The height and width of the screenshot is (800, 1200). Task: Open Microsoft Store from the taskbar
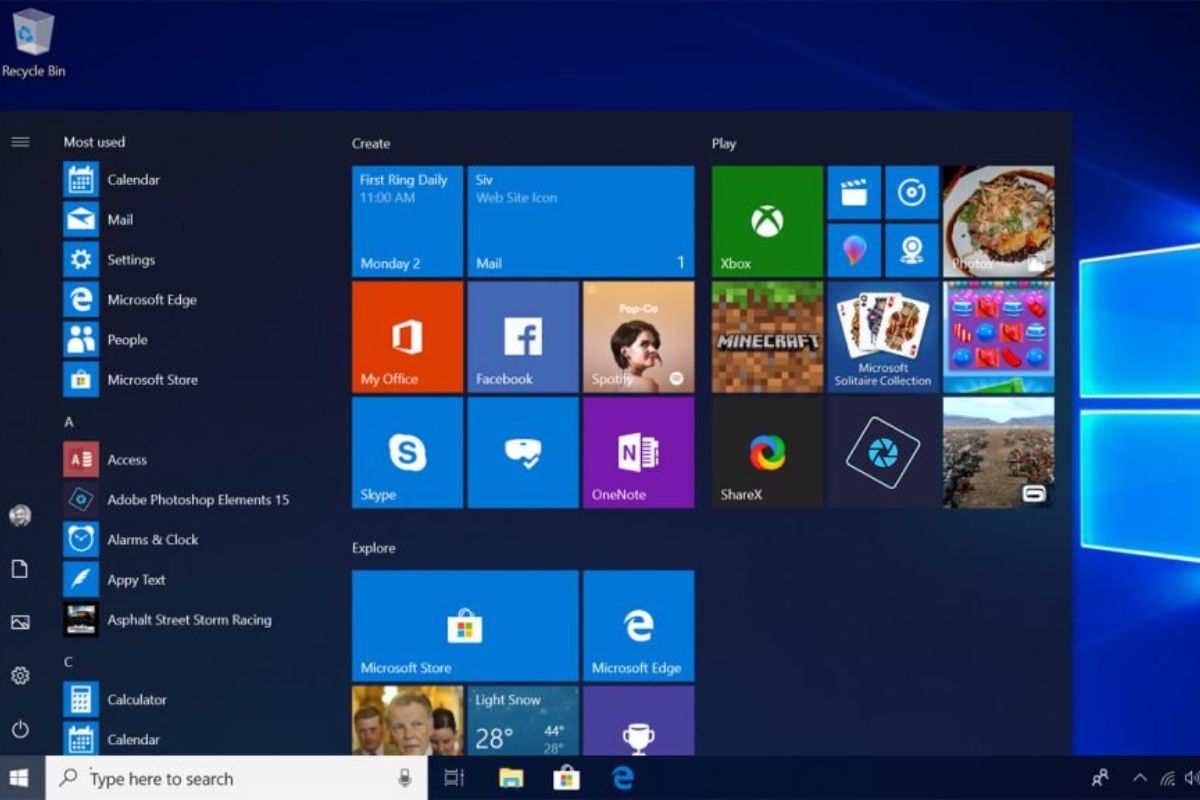pos(567,778)
